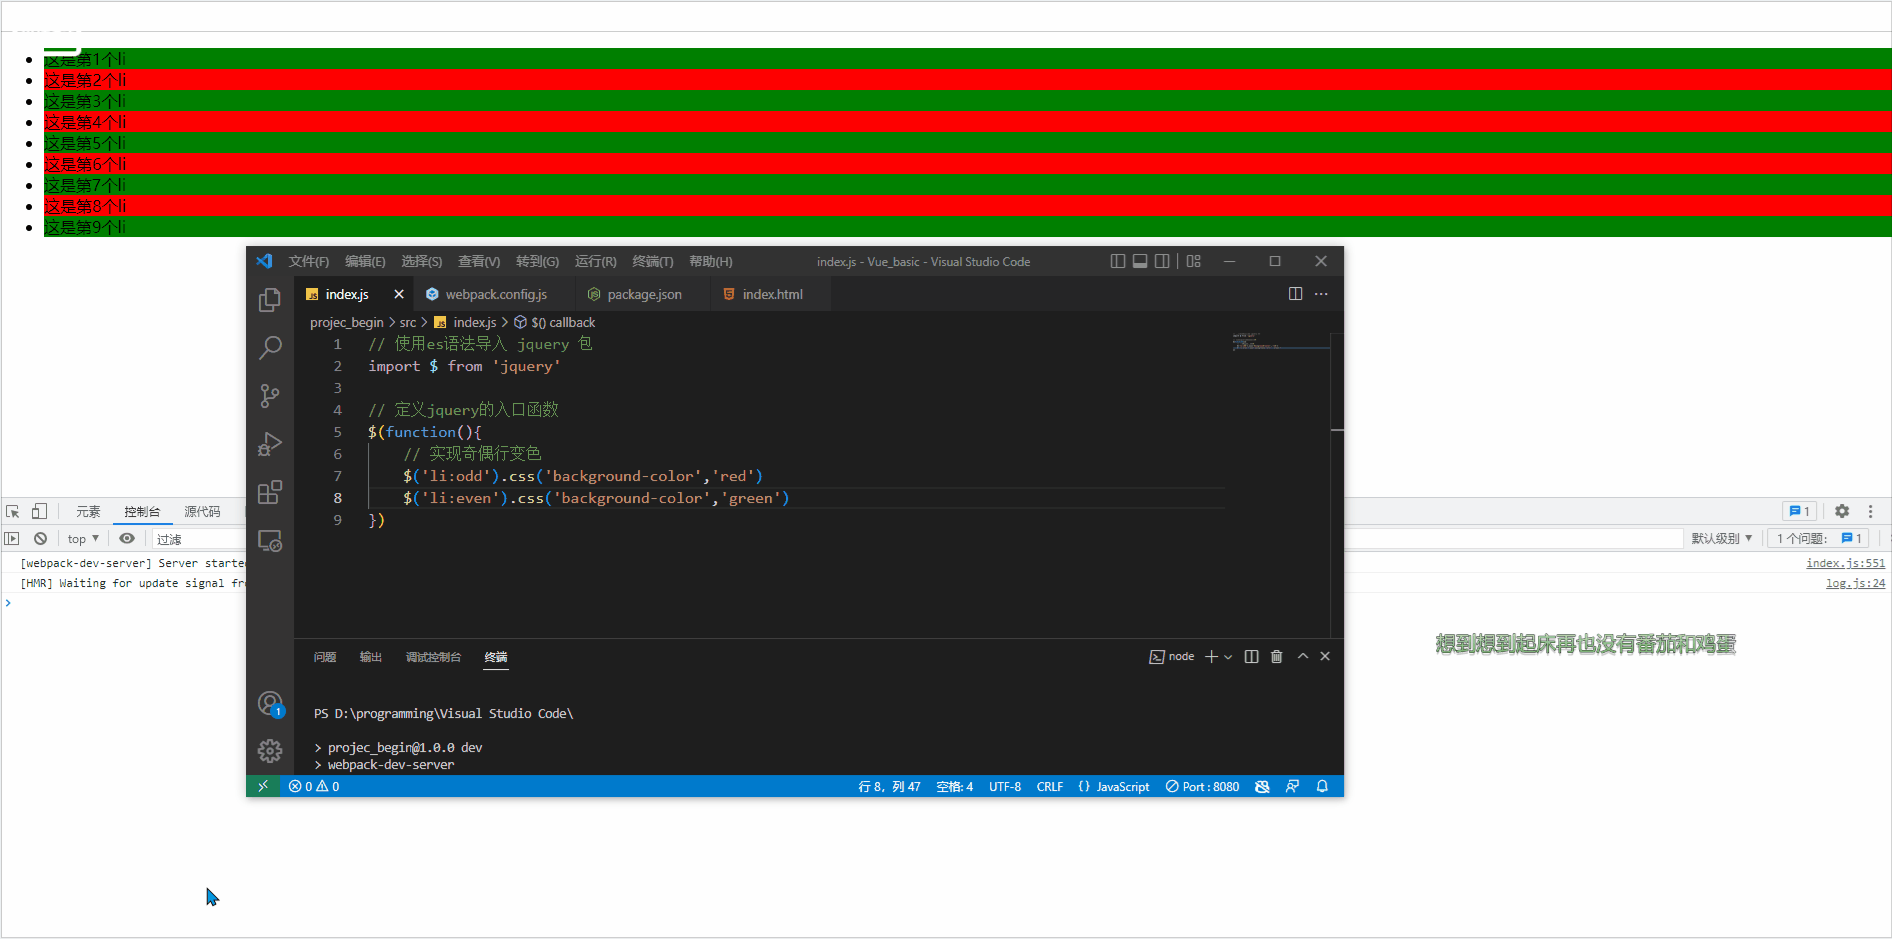1892x939 pixels.
Task: Click the remote window indicator in status bar
Action: point(263,787)
